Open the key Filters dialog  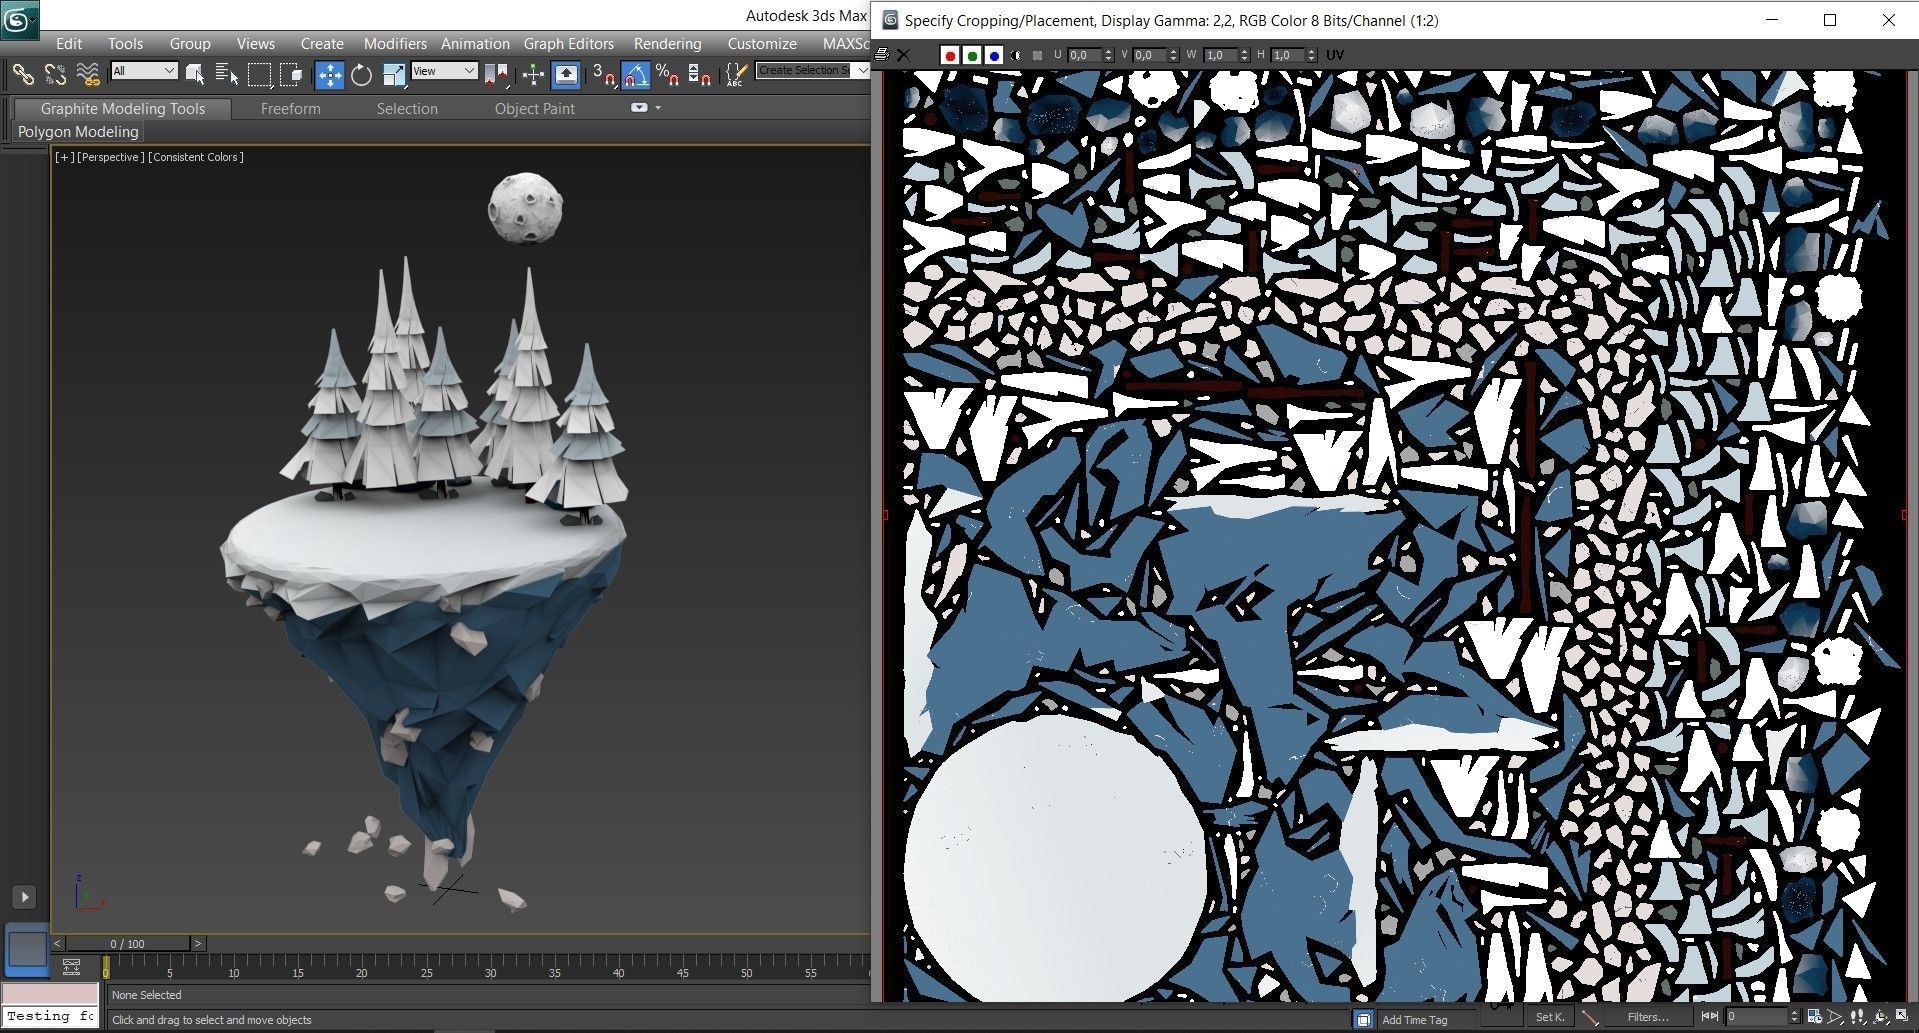1647,1018
